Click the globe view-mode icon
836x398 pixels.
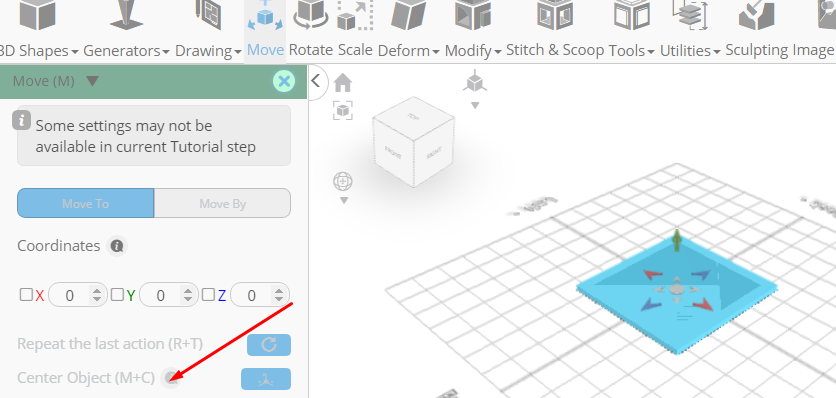(x=343, y=181)
